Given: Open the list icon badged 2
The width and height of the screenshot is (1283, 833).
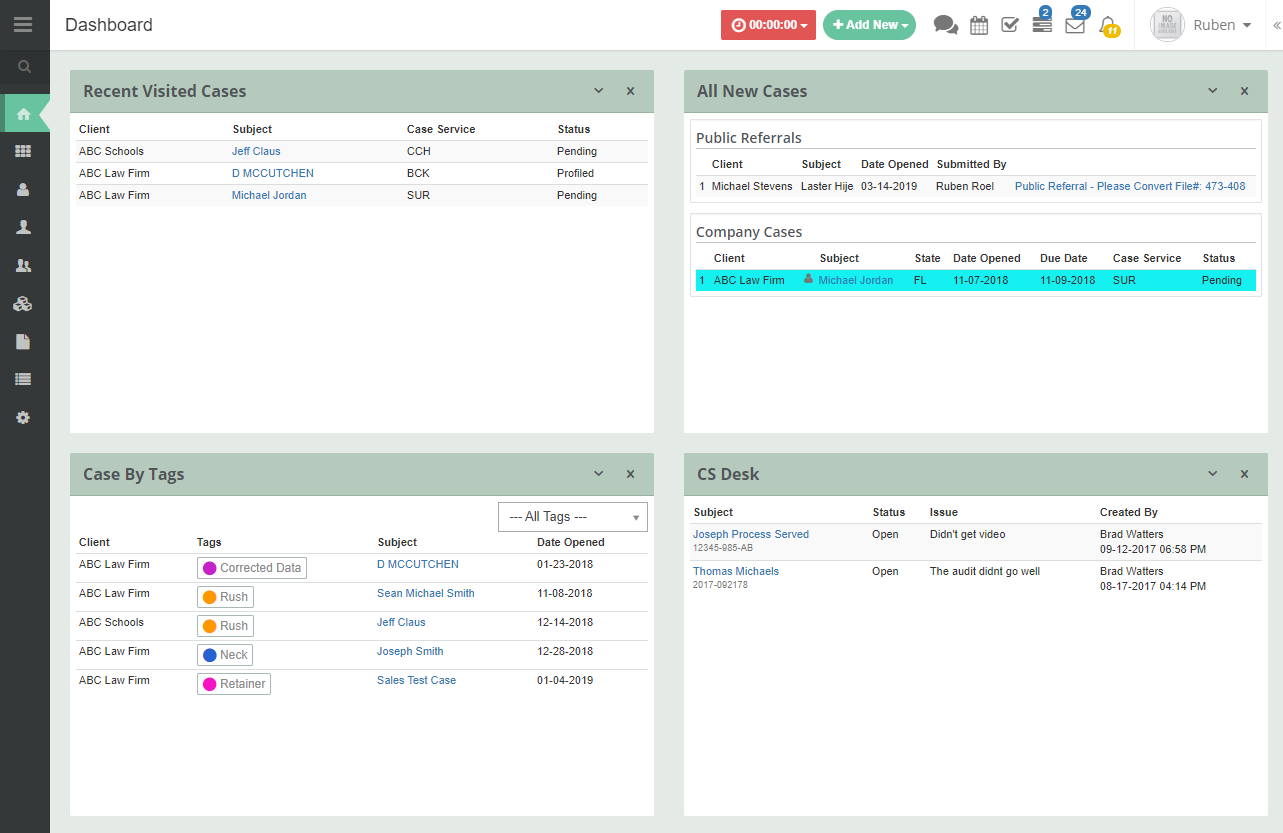Looking at the screenshot, I should (x=1042, y=25).
